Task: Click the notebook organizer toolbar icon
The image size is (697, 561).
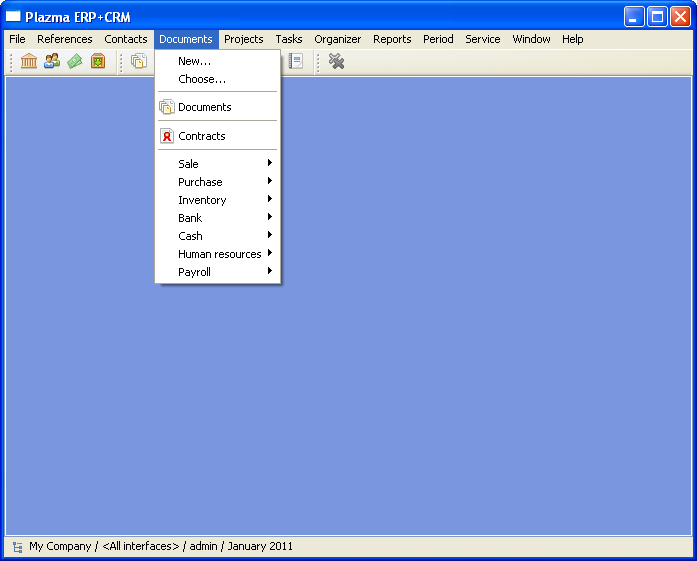Action: click(x=295, y=61)
